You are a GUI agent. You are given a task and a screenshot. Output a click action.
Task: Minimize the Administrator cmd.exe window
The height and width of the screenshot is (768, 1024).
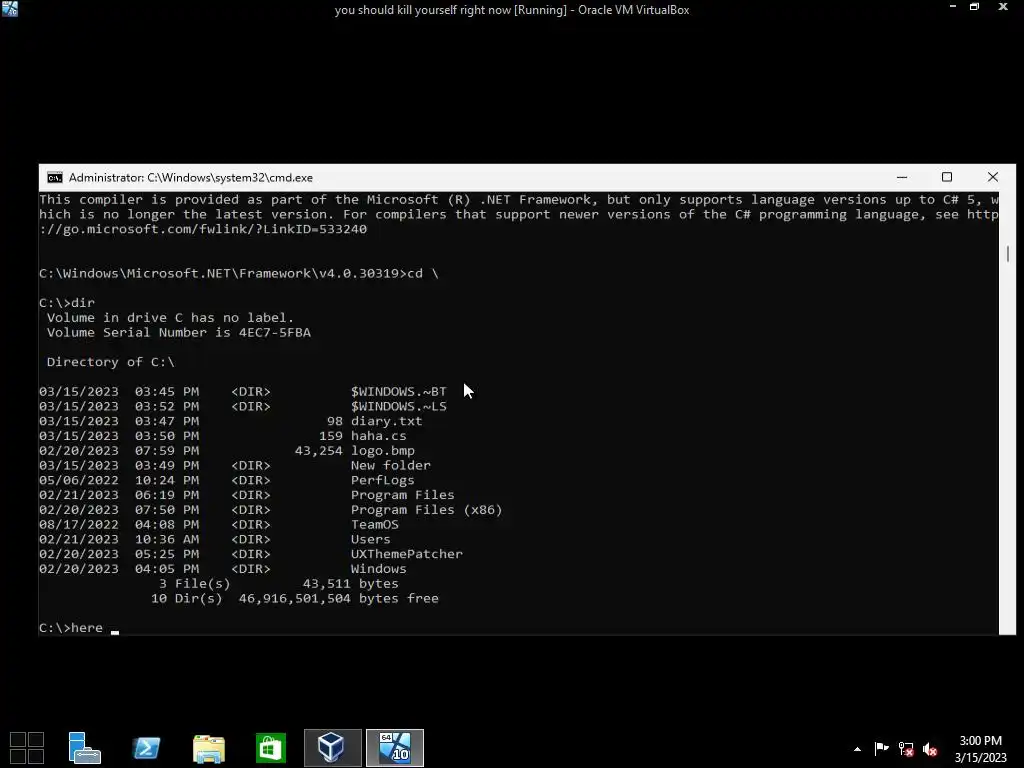click(902, 177)
